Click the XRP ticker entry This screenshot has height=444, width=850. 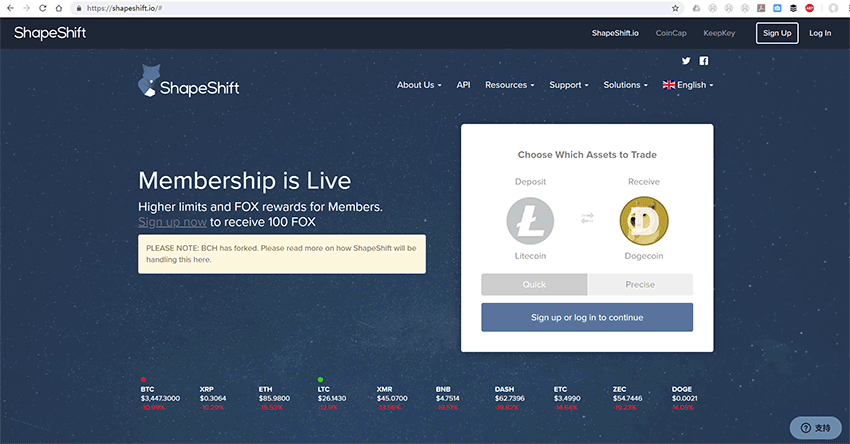213,398
